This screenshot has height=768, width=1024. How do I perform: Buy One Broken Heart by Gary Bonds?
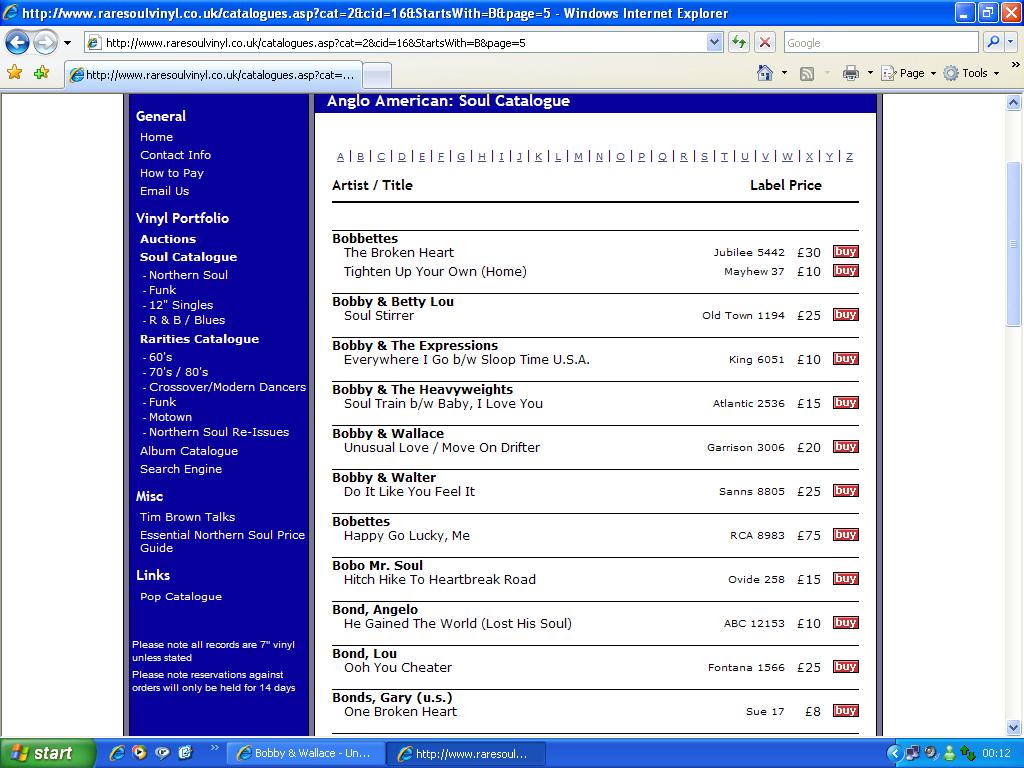click(845, 711)
